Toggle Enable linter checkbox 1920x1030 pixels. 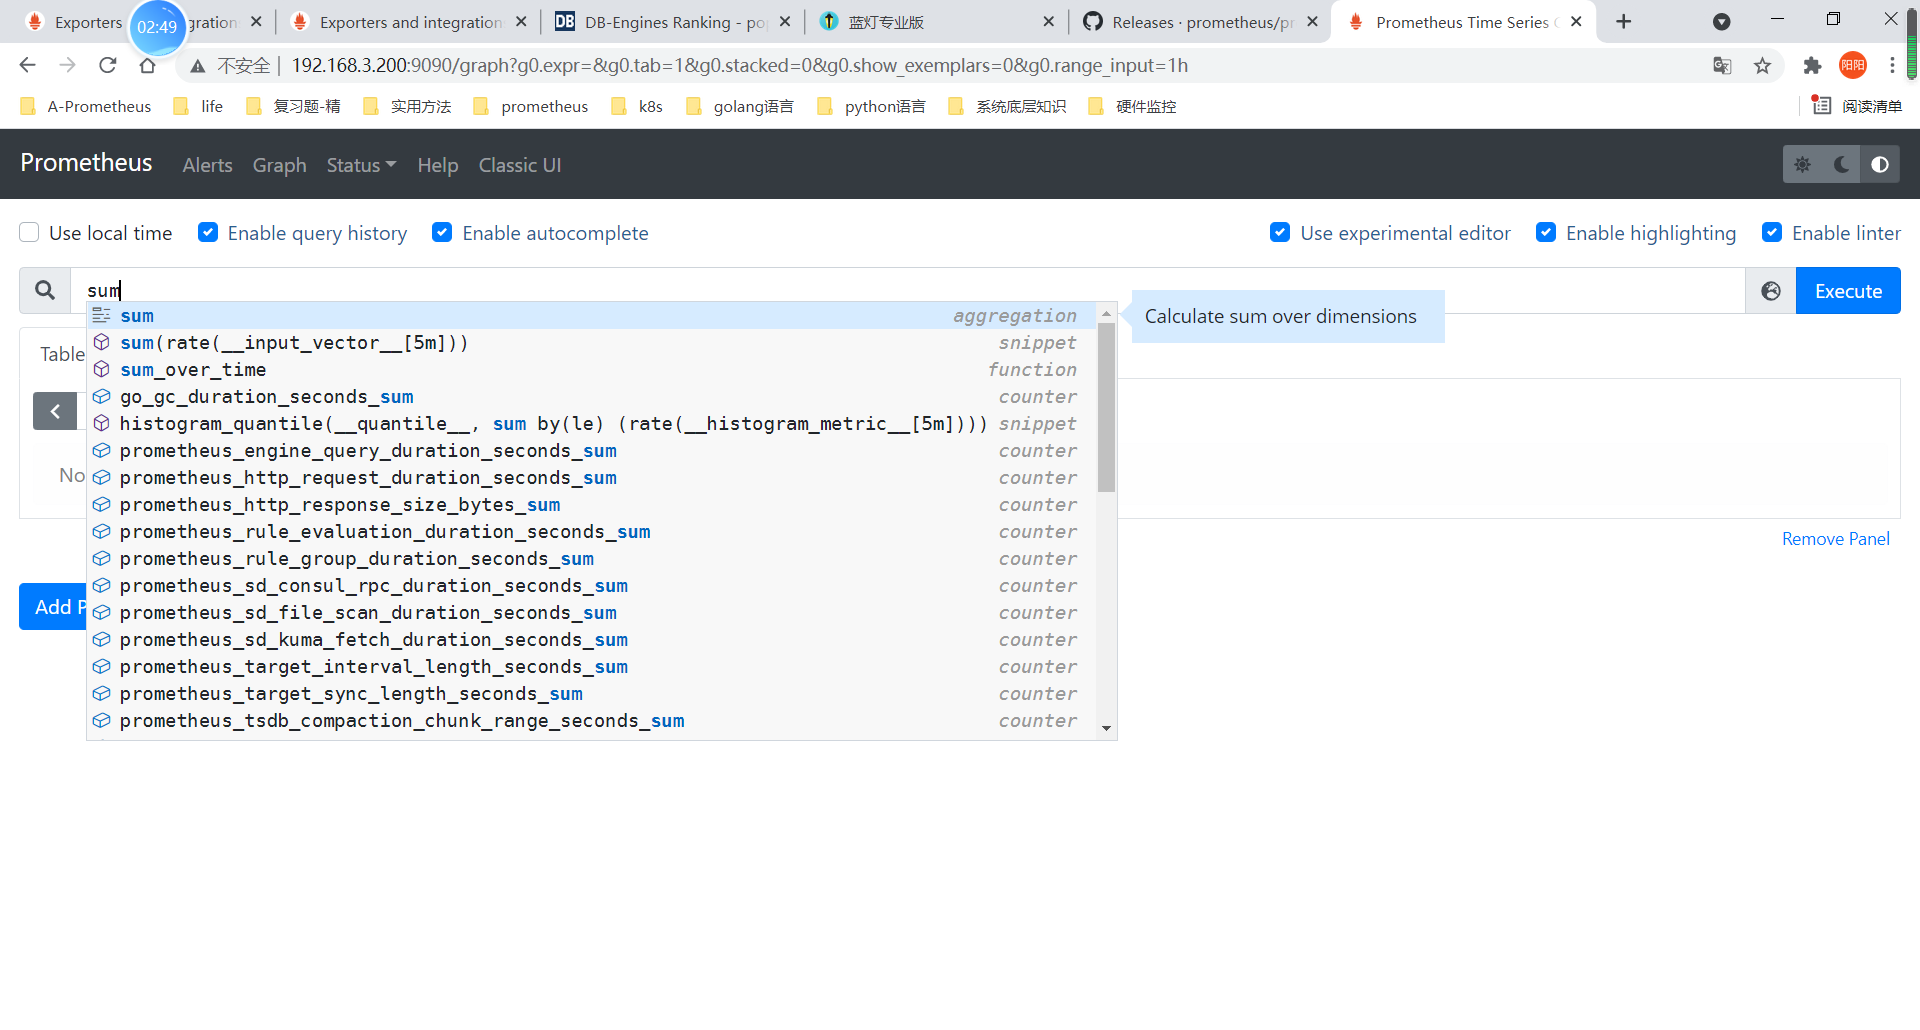(1772, 233)
